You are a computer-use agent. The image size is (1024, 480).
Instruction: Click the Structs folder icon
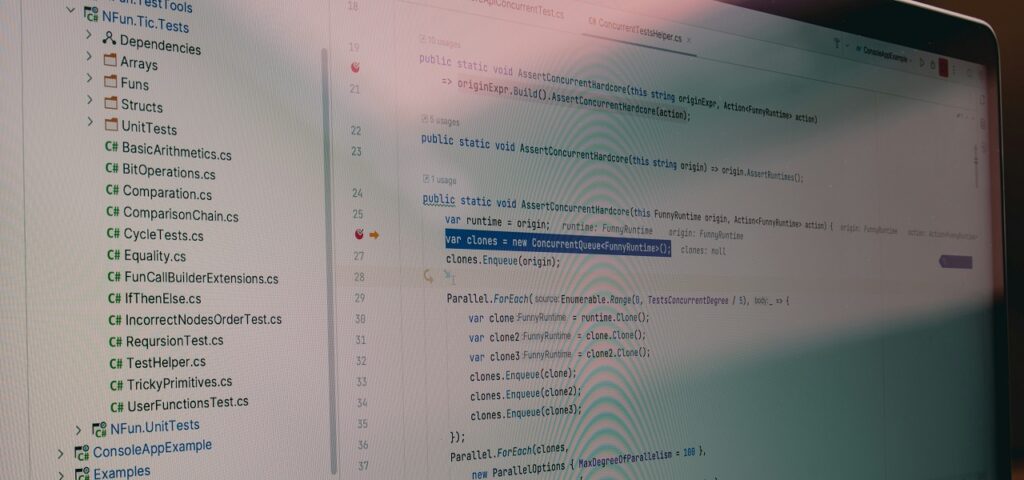[x=111, y=103]
